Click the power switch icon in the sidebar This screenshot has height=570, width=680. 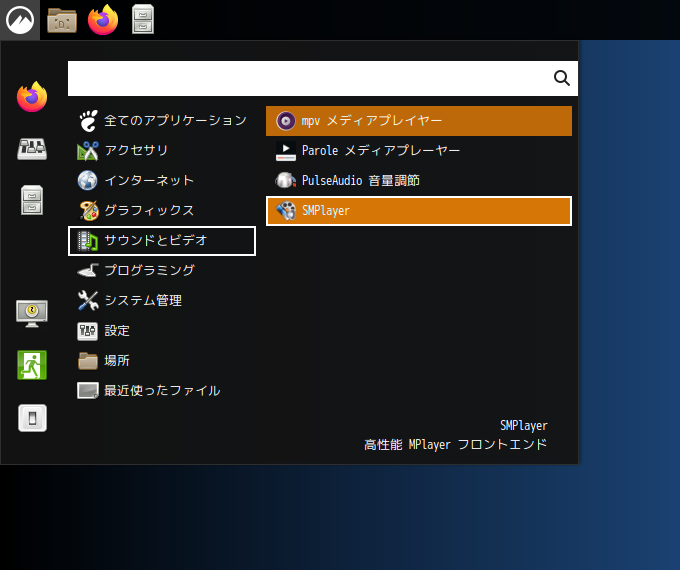pyautogui.click(x=33, y=418)
